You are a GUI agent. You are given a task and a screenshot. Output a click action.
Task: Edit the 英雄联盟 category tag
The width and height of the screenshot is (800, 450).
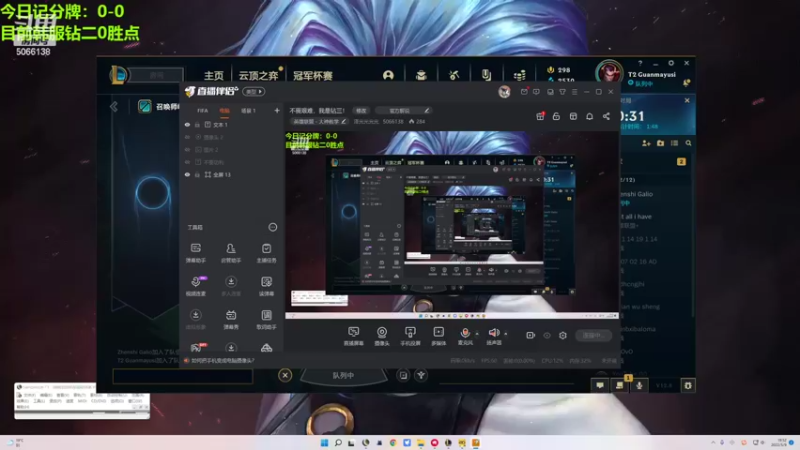click(319, 121)
